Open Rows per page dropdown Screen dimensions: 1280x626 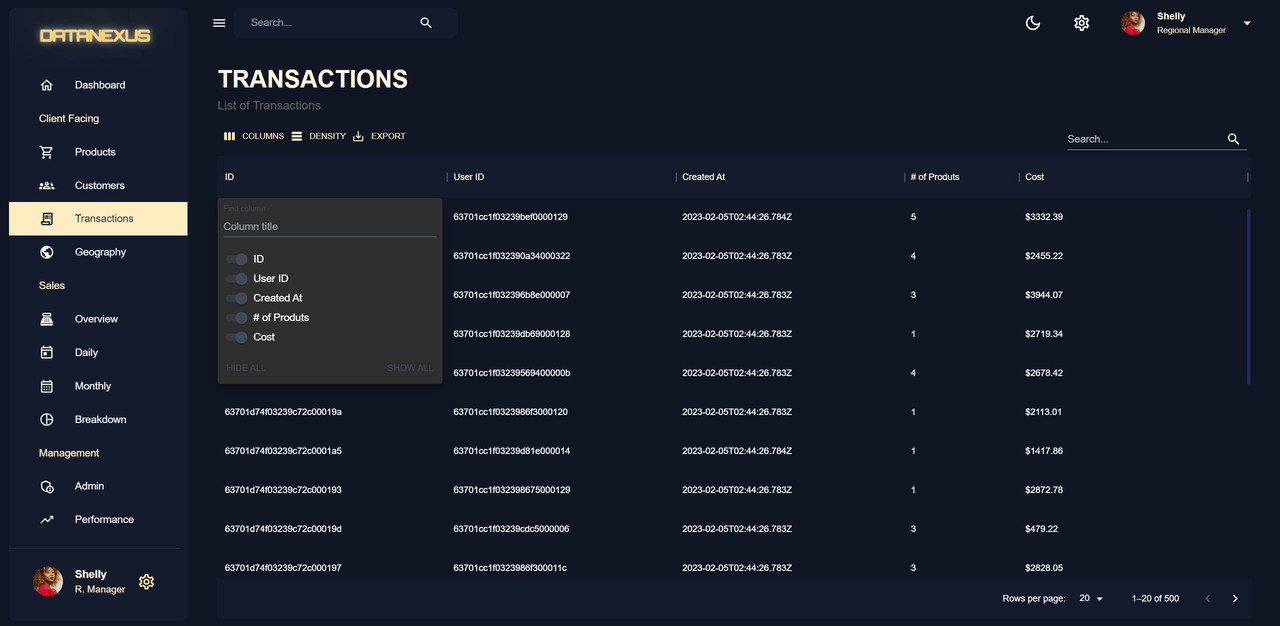click(x=1091, y=598)
